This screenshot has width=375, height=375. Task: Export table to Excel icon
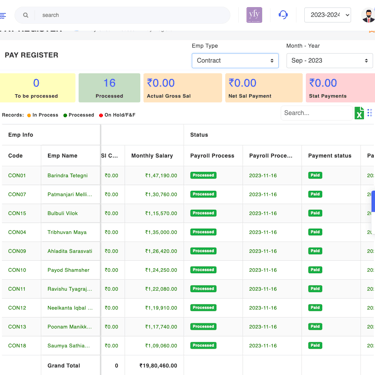[x=359, y=113]
